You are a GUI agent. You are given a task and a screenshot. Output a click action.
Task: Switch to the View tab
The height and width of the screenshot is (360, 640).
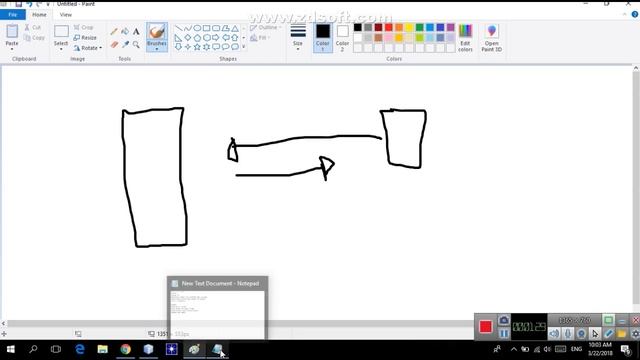coord(65,15)
